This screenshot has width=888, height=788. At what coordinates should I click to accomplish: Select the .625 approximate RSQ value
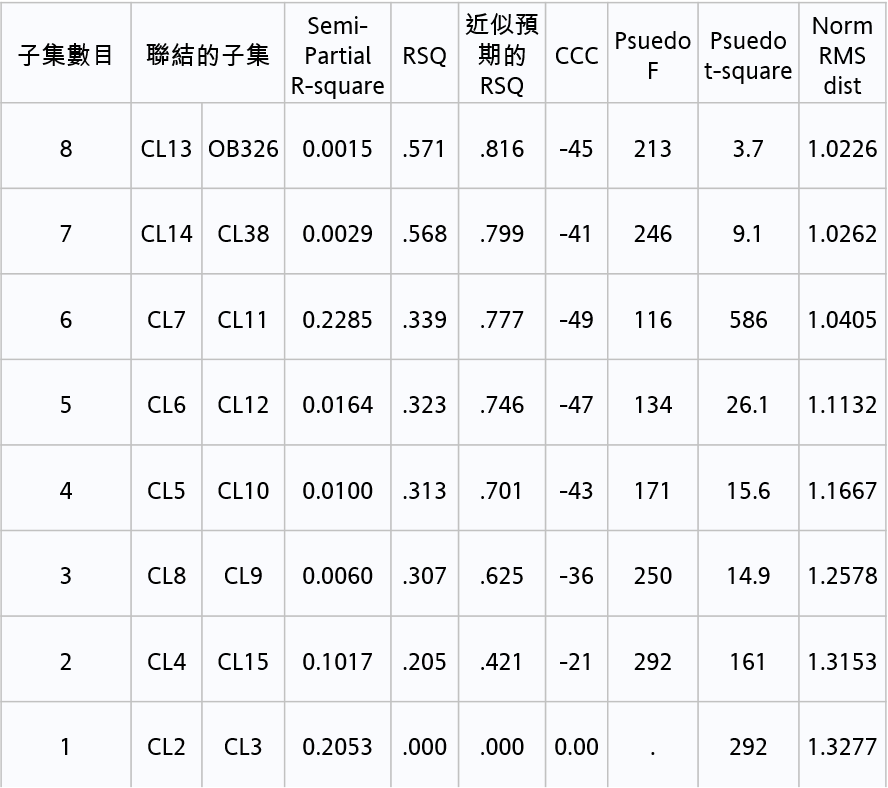point(502,576)
